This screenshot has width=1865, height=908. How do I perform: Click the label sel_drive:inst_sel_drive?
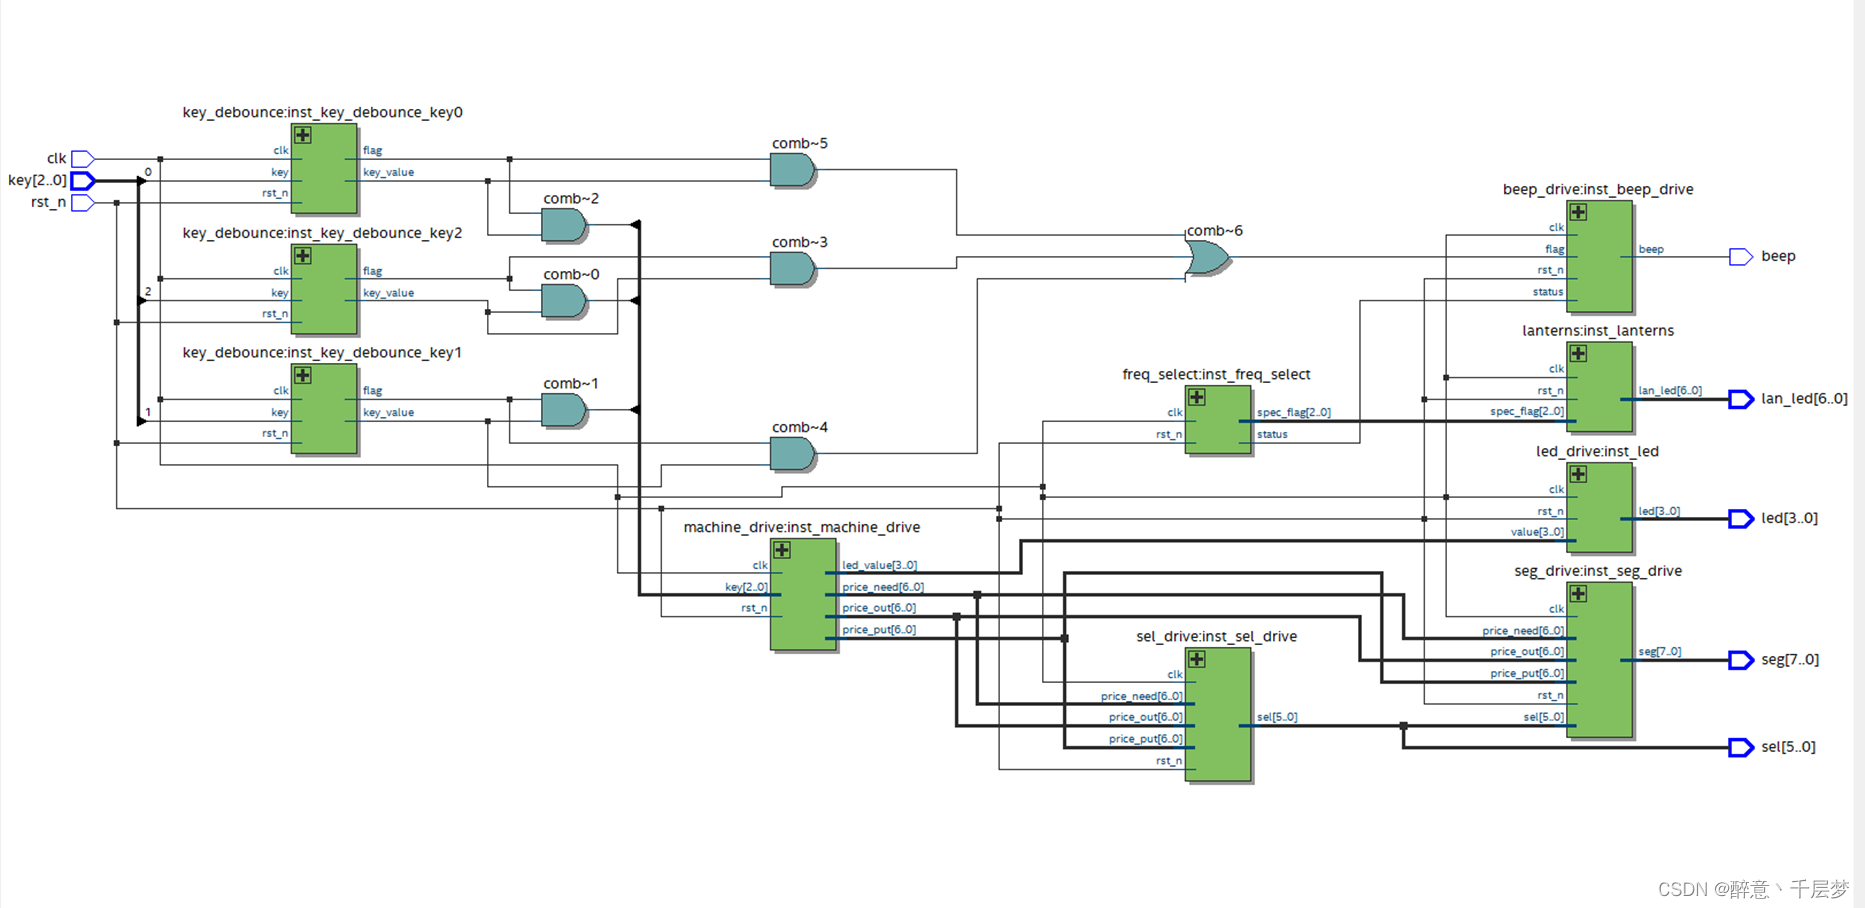tap(1216, 636)
